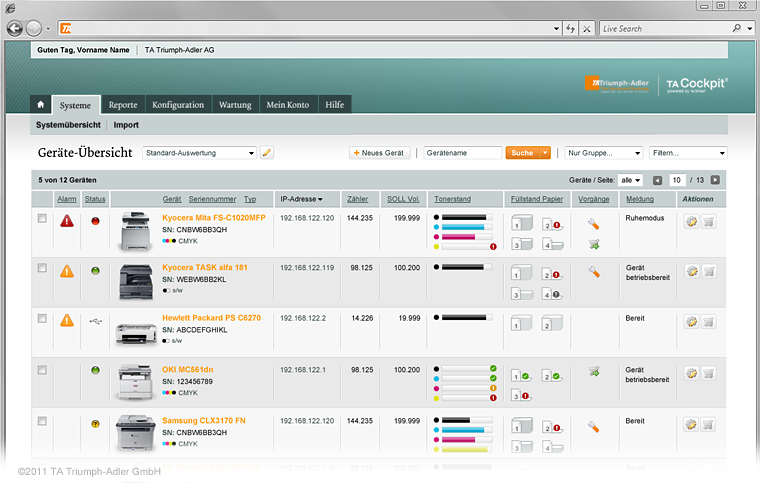Switch to the Konfiguration tab
The height and width of the screenshot is (483, 760).
(x=178, y=105)
